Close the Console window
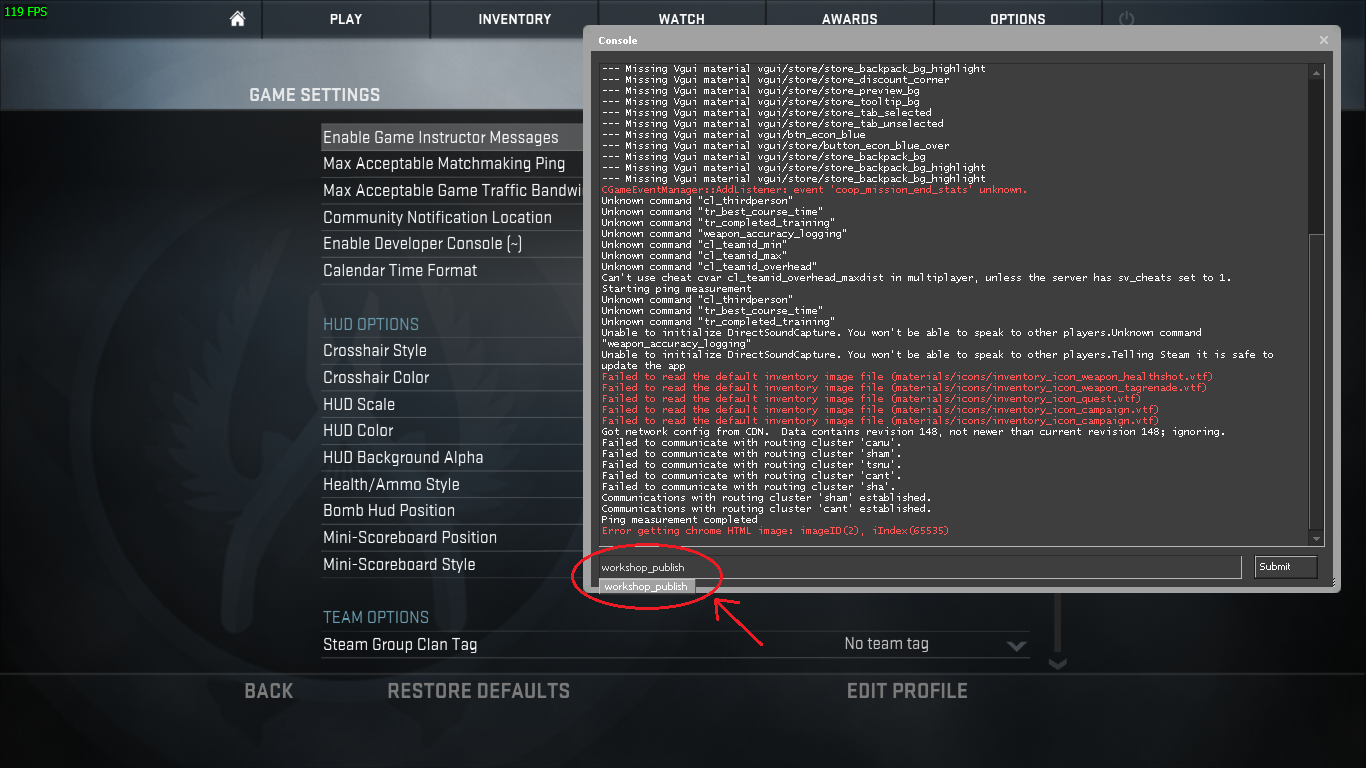Viewport: 1366px width, 768px height. (x=1324, y=40)
